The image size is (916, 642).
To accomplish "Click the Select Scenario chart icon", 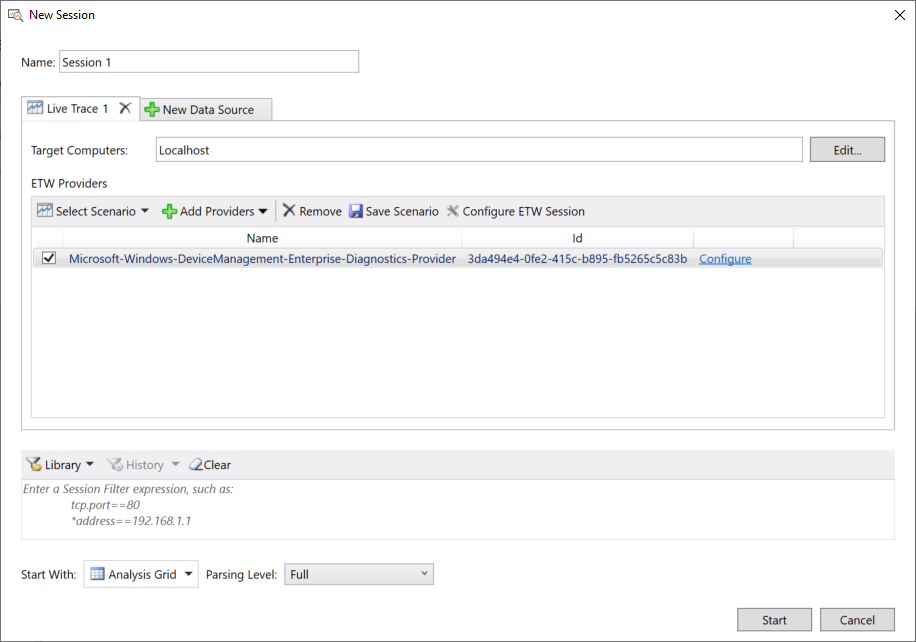I will 44,211.
